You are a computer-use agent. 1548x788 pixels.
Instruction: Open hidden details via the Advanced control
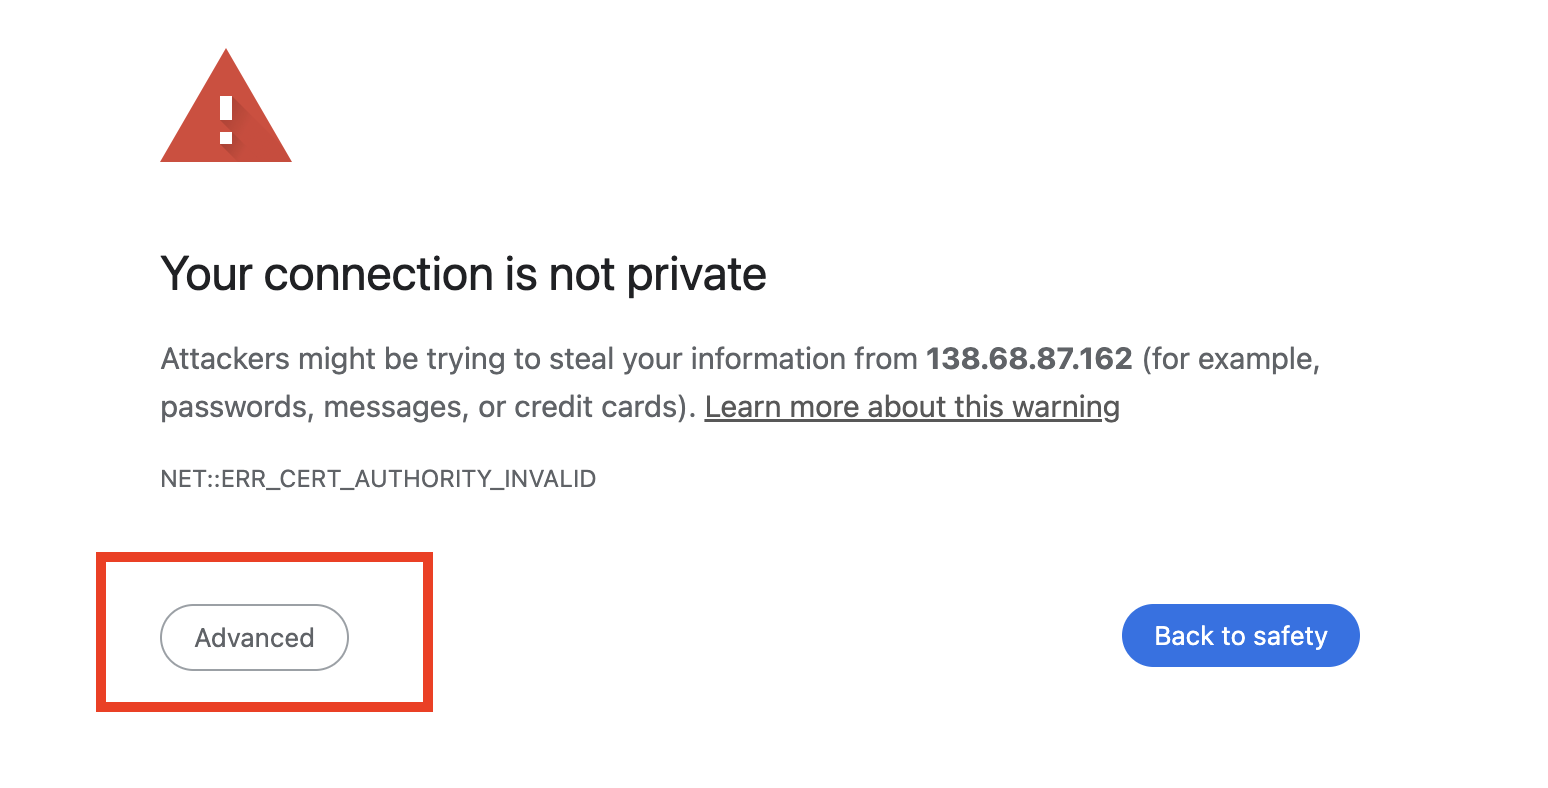[x=254, y=637]
